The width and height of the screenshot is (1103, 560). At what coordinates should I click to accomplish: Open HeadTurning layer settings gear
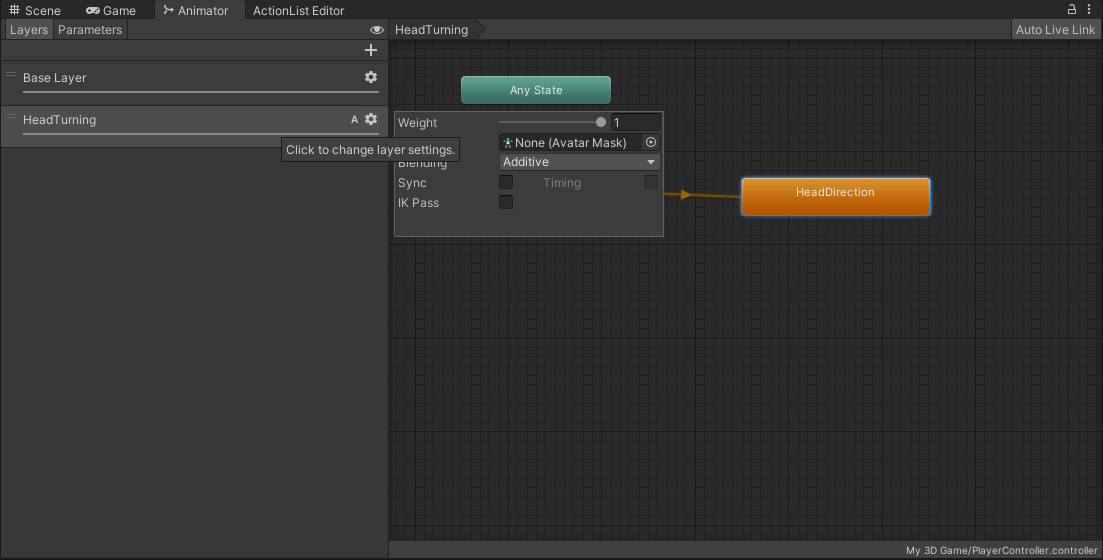(x=371, y=120)
